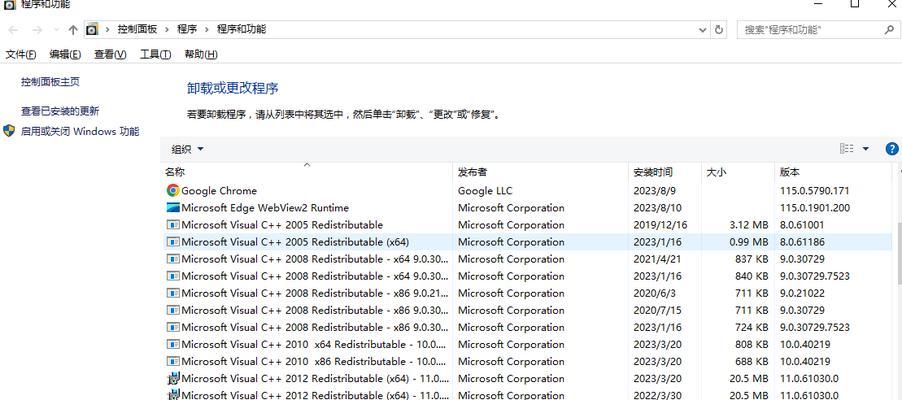This screenshot has width=902, height=400.
Task: Expand the address bar history dropdown
Action: 702,30
